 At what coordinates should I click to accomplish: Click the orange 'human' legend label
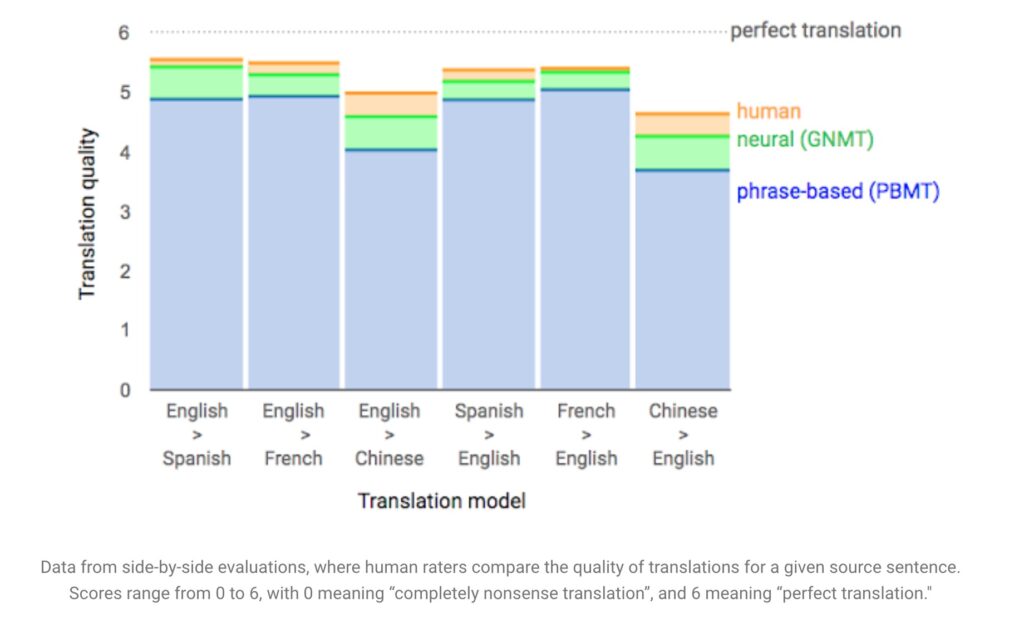click(x=768, y=111)
